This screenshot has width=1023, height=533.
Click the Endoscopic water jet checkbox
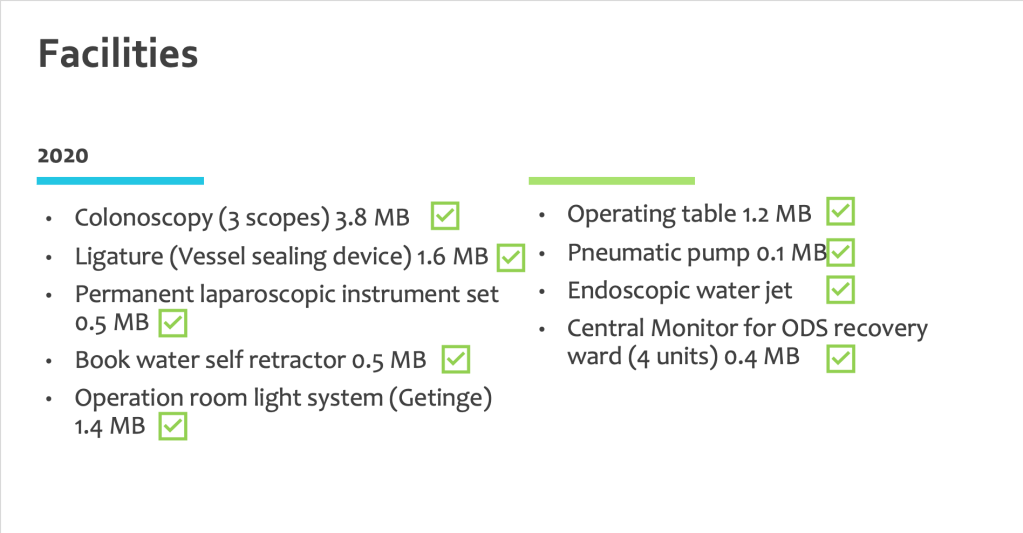pyautogui.click(x=841, y=290)
